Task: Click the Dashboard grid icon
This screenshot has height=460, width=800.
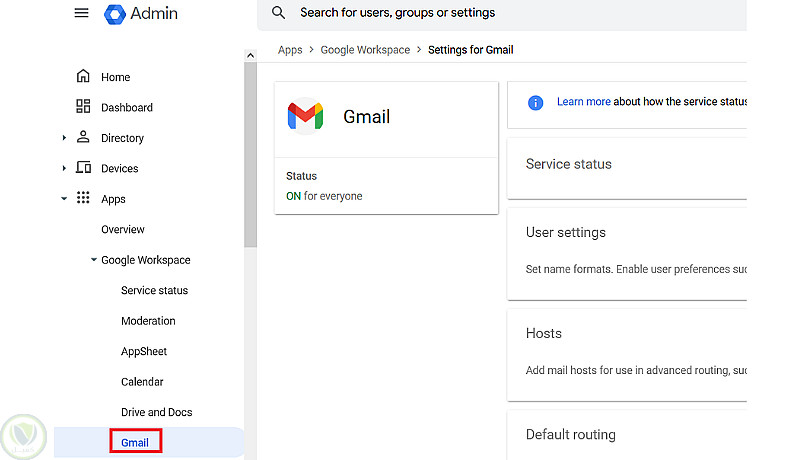Action: click(83, 107)
